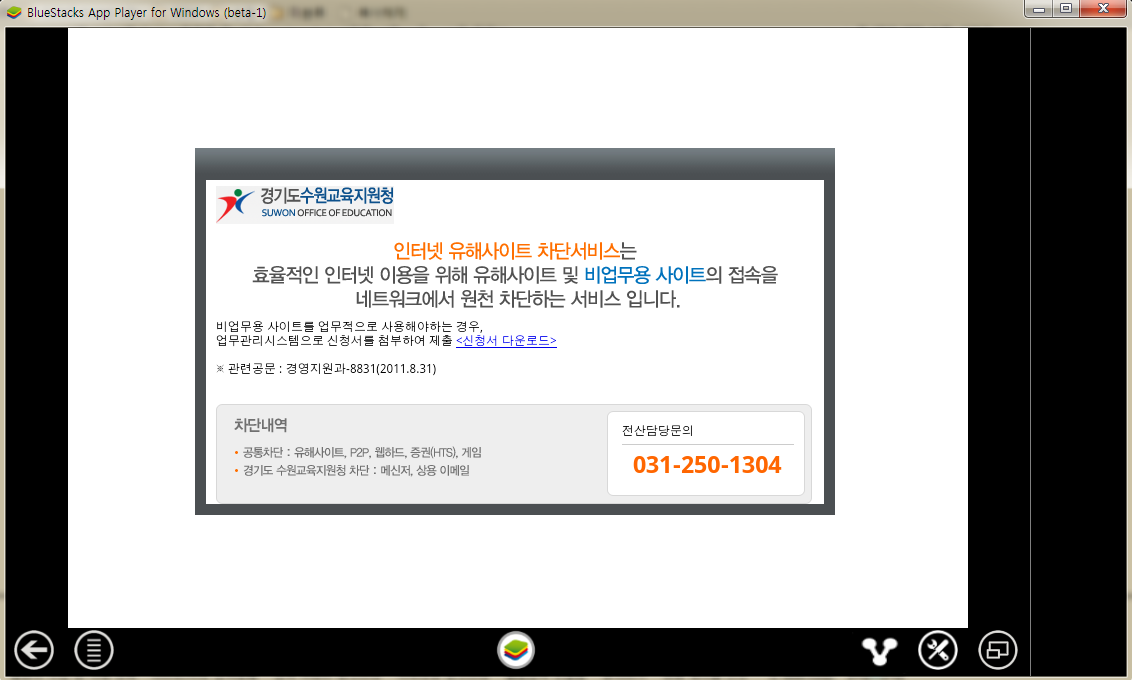Click the BlueStacks title bar app icon

14,13
